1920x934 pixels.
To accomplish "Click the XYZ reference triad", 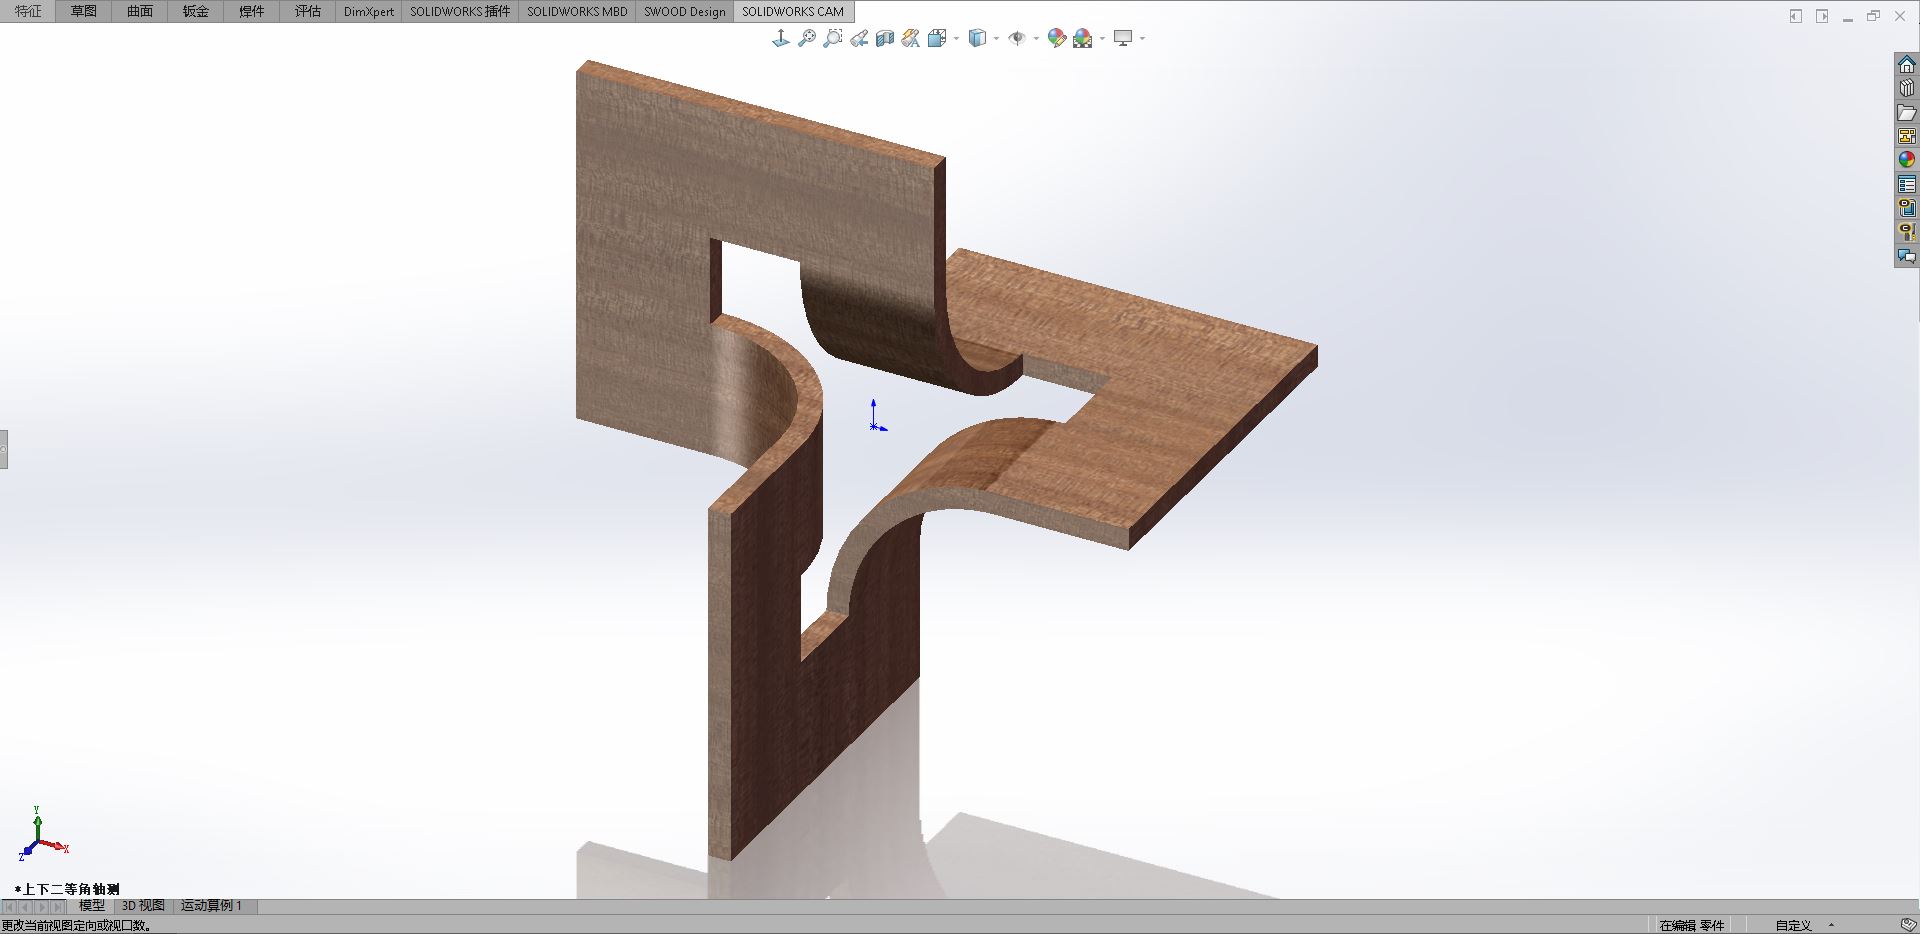I will [42, 834].
